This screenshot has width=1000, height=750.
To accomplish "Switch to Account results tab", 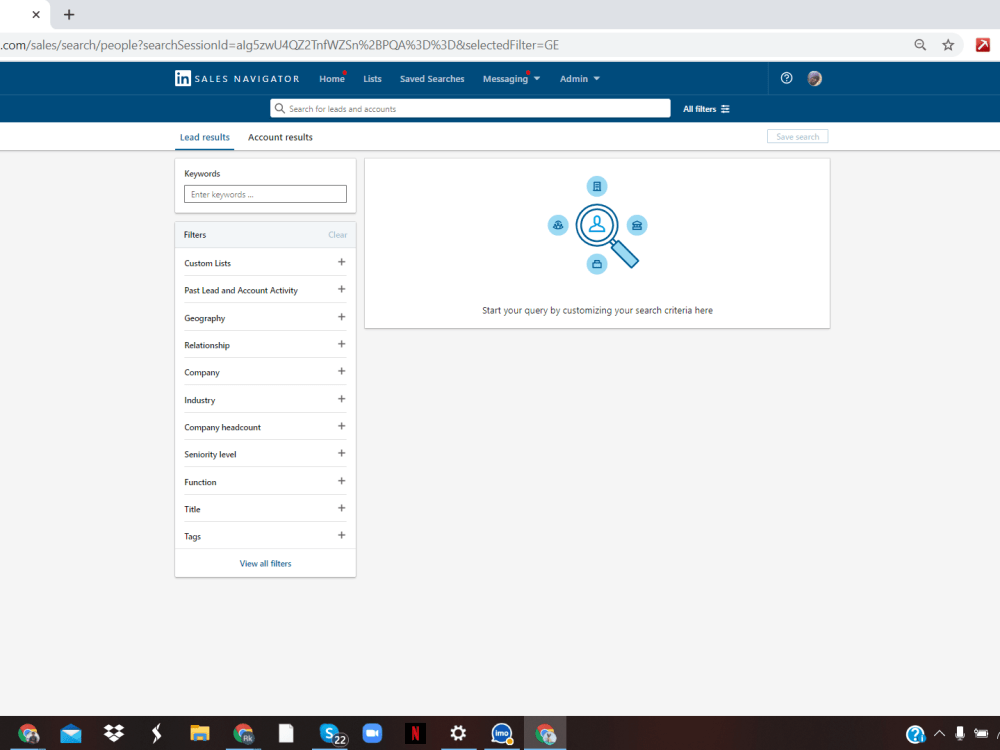I will 280,137.
